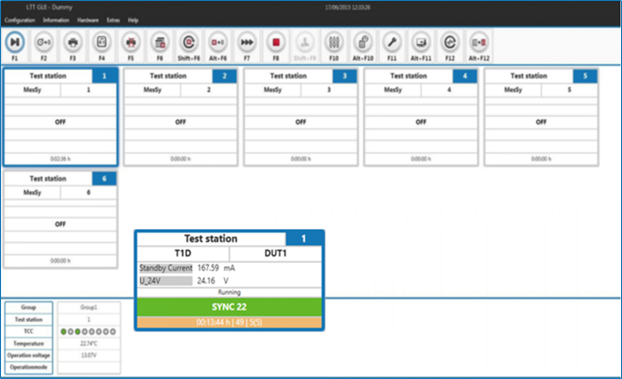The height and width of the screenshot is (379, 622).
Task: Open the Configuration menu
Action: click(20, 20)
